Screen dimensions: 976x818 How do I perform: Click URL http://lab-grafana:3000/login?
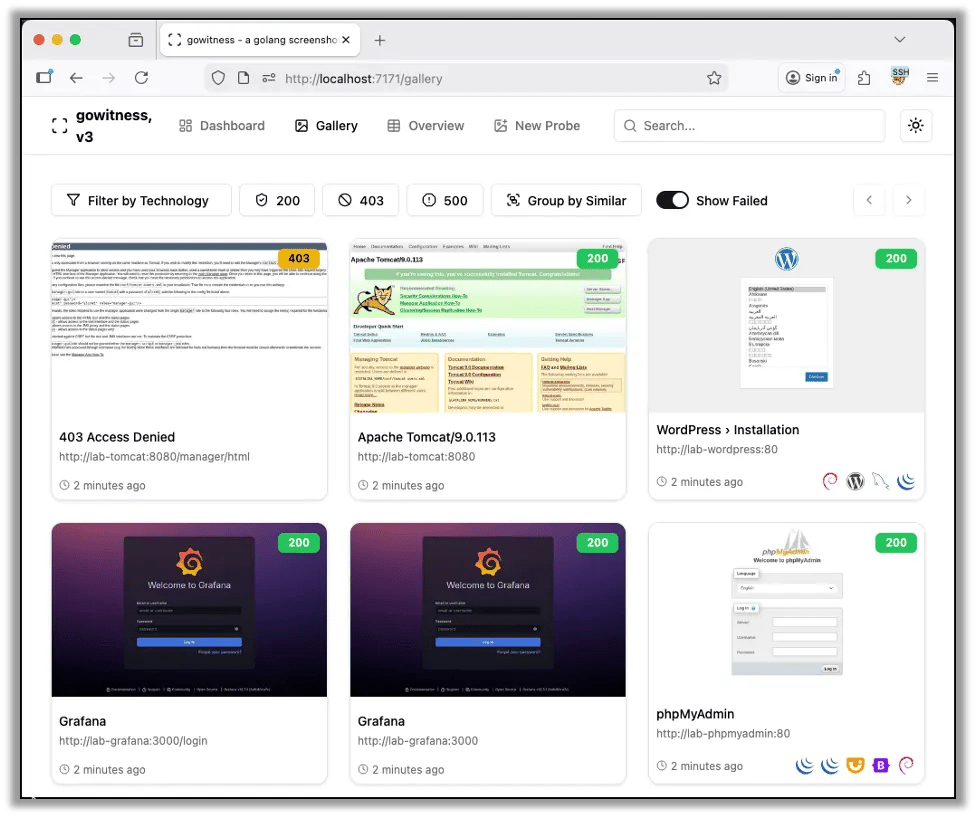tap(133, 741)
